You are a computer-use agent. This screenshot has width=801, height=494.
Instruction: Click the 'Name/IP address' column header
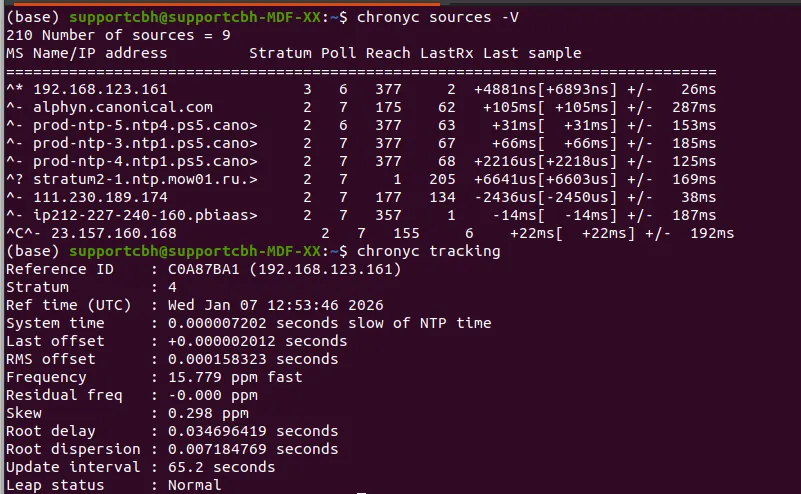100,53
